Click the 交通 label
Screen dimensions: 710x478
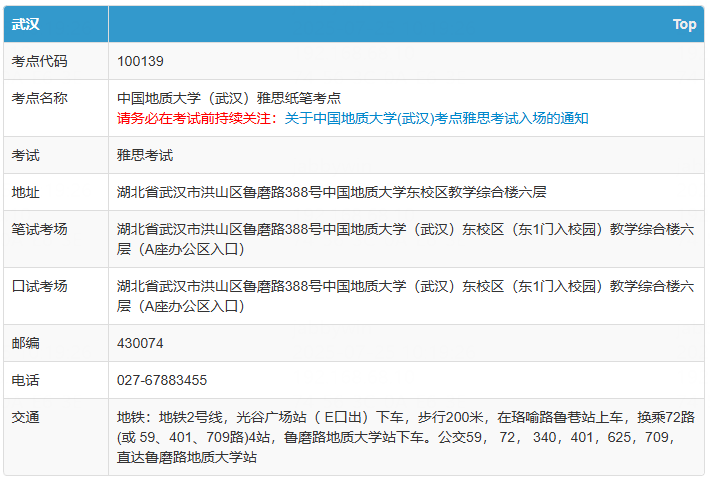coord(26,417)
